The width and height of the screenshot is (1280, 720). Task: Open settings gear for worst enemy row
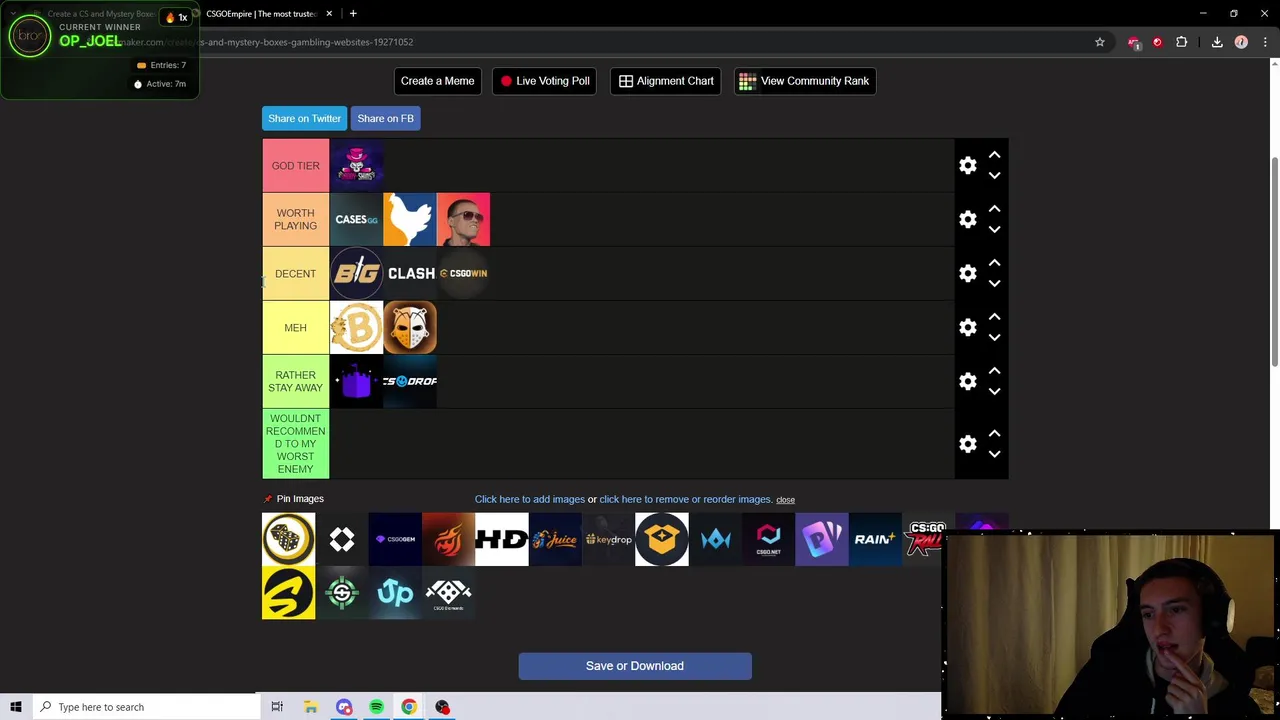click(967, 443)
